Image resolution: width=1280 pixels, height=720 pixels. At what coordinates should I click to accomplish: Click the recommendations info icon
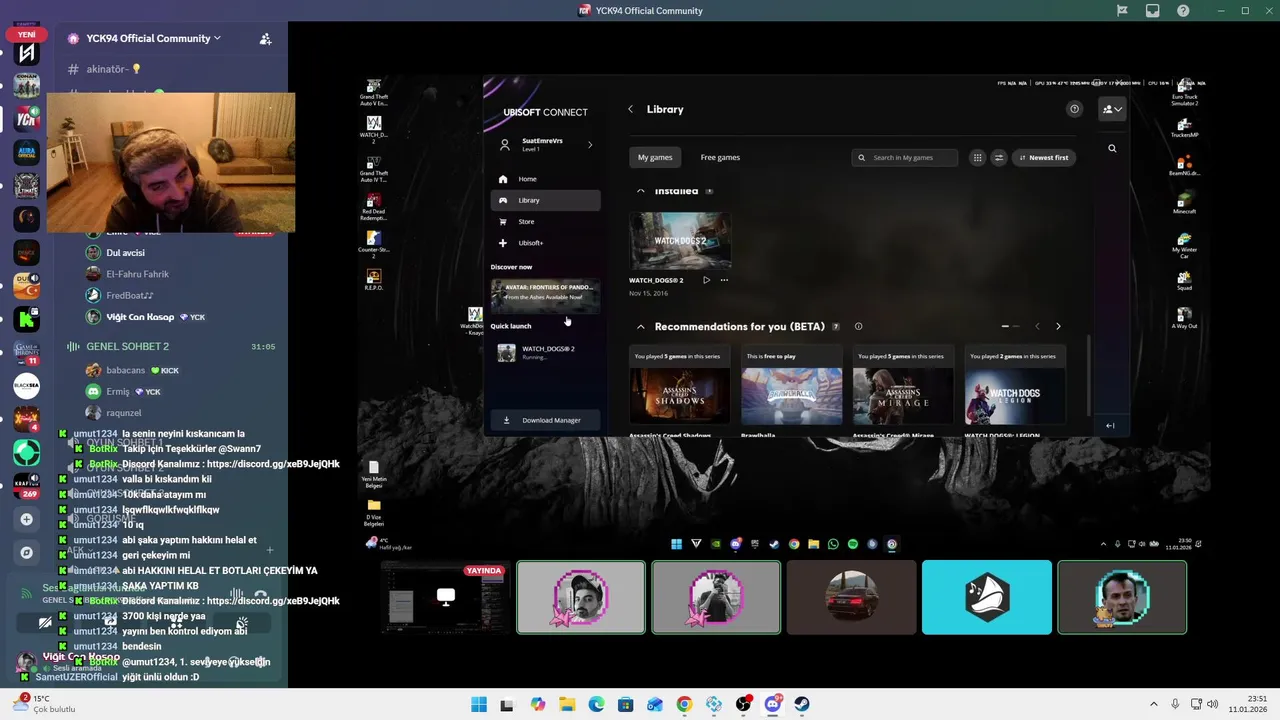click(x=858, y=326)
